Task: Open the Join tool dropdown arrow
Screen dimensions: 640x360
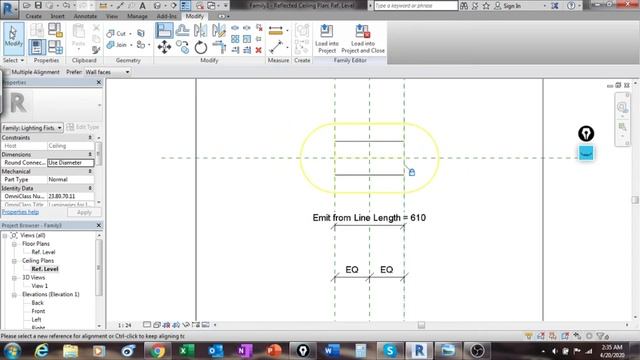Action: click(131, 45)
